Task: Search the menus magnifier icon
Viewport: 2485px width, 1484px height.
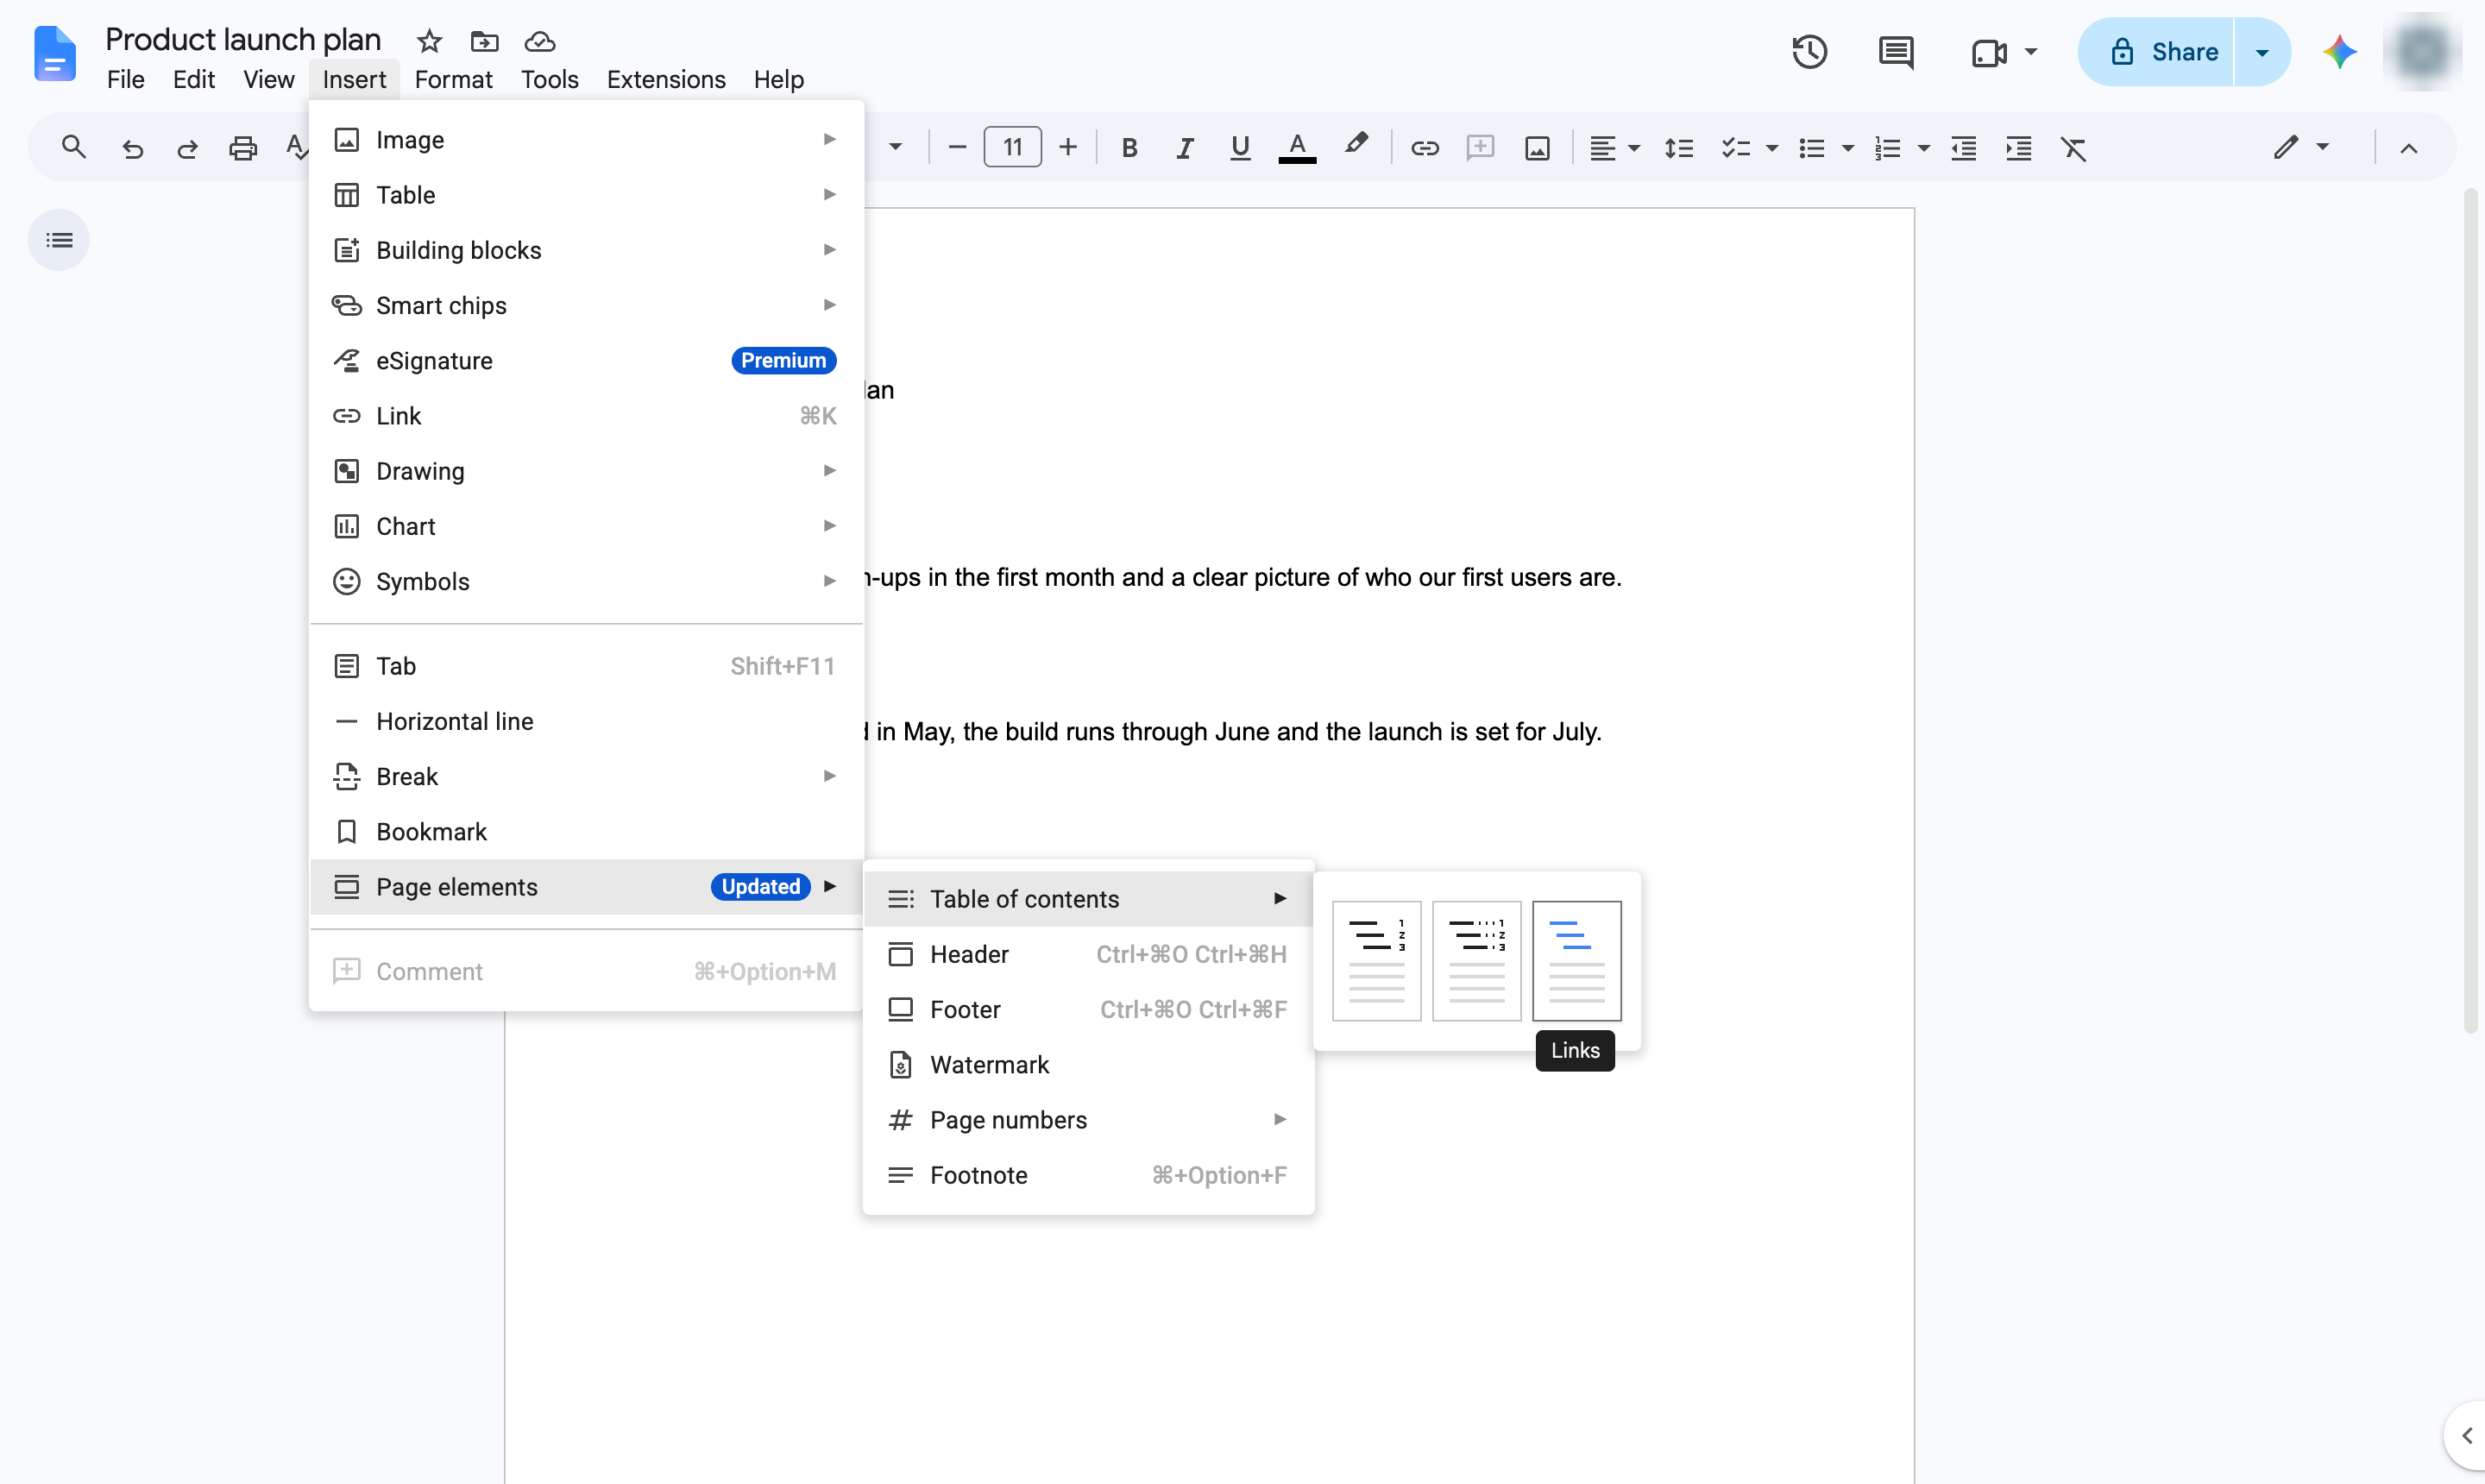Action: (x=73, y=148)
